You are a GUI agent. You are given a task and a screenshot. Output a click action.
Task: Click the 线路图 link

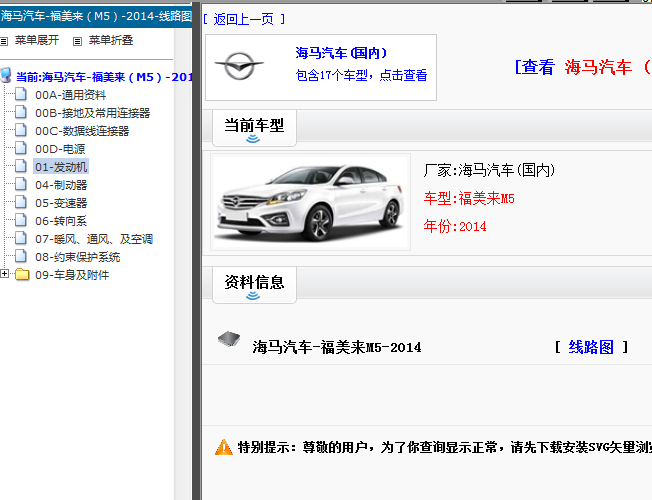click(x=591, y=347)
